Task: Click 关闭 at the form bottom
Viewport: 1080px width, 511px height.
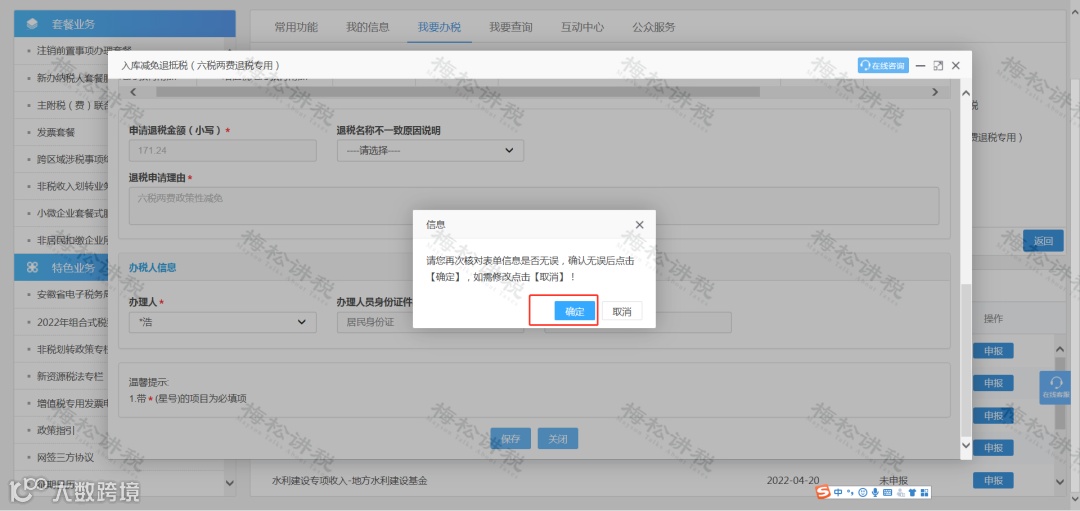Action: tap(557, 439)
